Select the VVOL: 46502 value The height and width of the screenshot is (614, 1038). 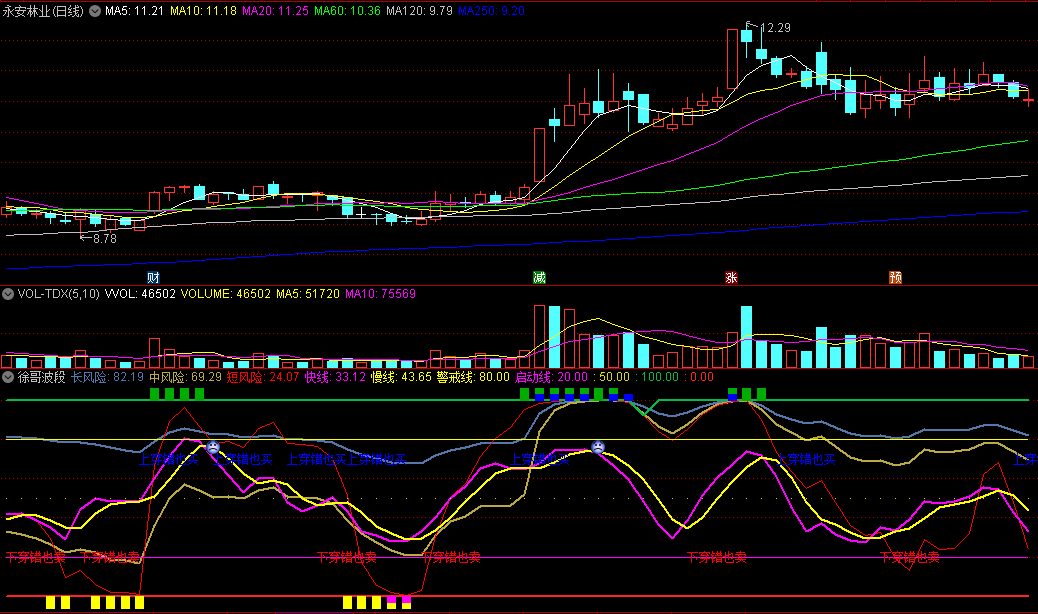coord(140,294)
